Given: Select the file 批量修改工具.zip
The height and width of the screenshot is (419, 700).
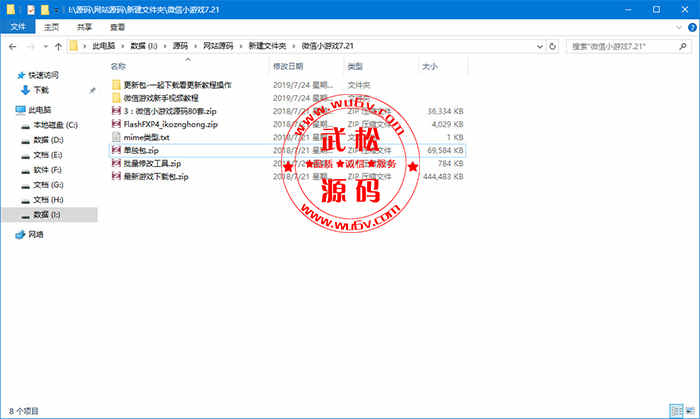Looking at the screenshot, I should 152,164.
